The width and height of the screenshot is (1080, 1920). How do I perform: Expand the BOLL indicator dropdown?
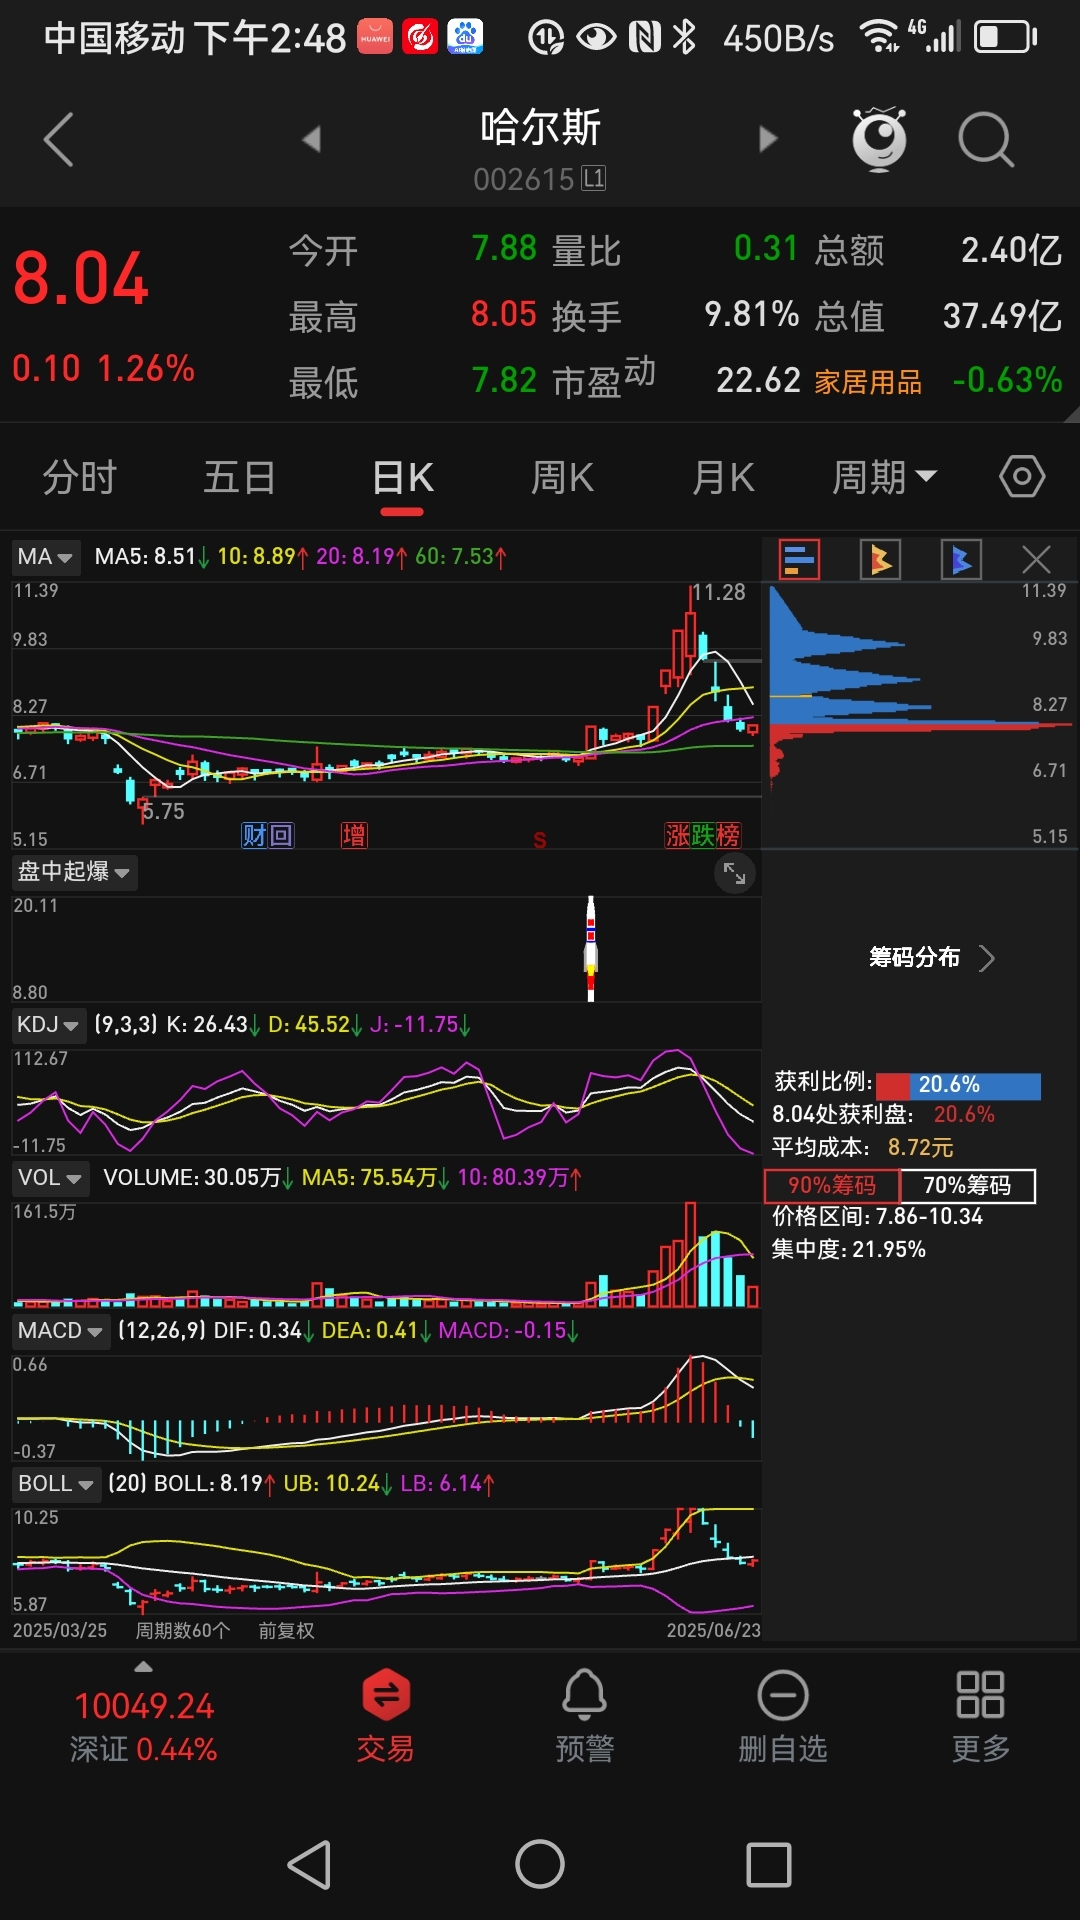tap(57, 1484)
